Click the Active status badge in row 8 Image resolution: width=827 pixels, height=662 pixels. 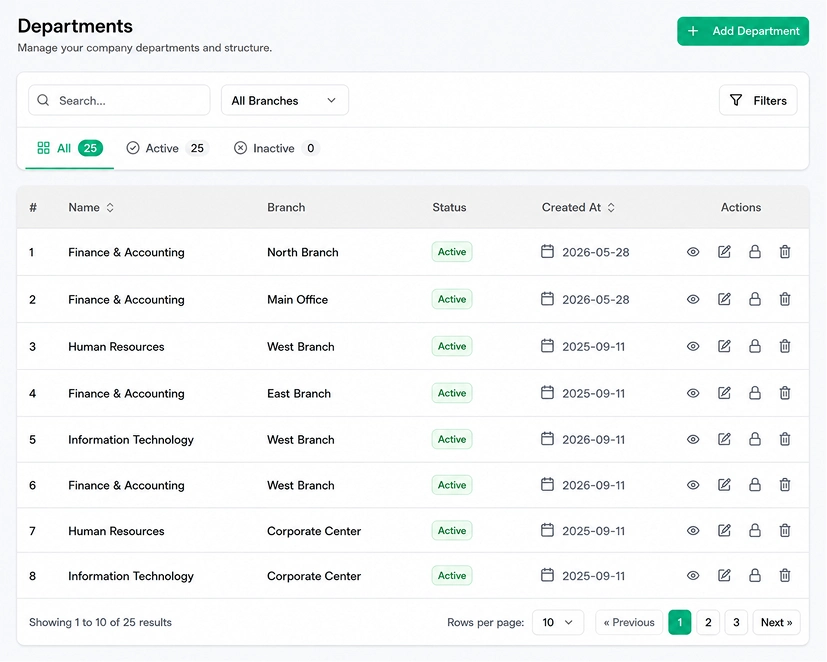[x=452, y=575]
